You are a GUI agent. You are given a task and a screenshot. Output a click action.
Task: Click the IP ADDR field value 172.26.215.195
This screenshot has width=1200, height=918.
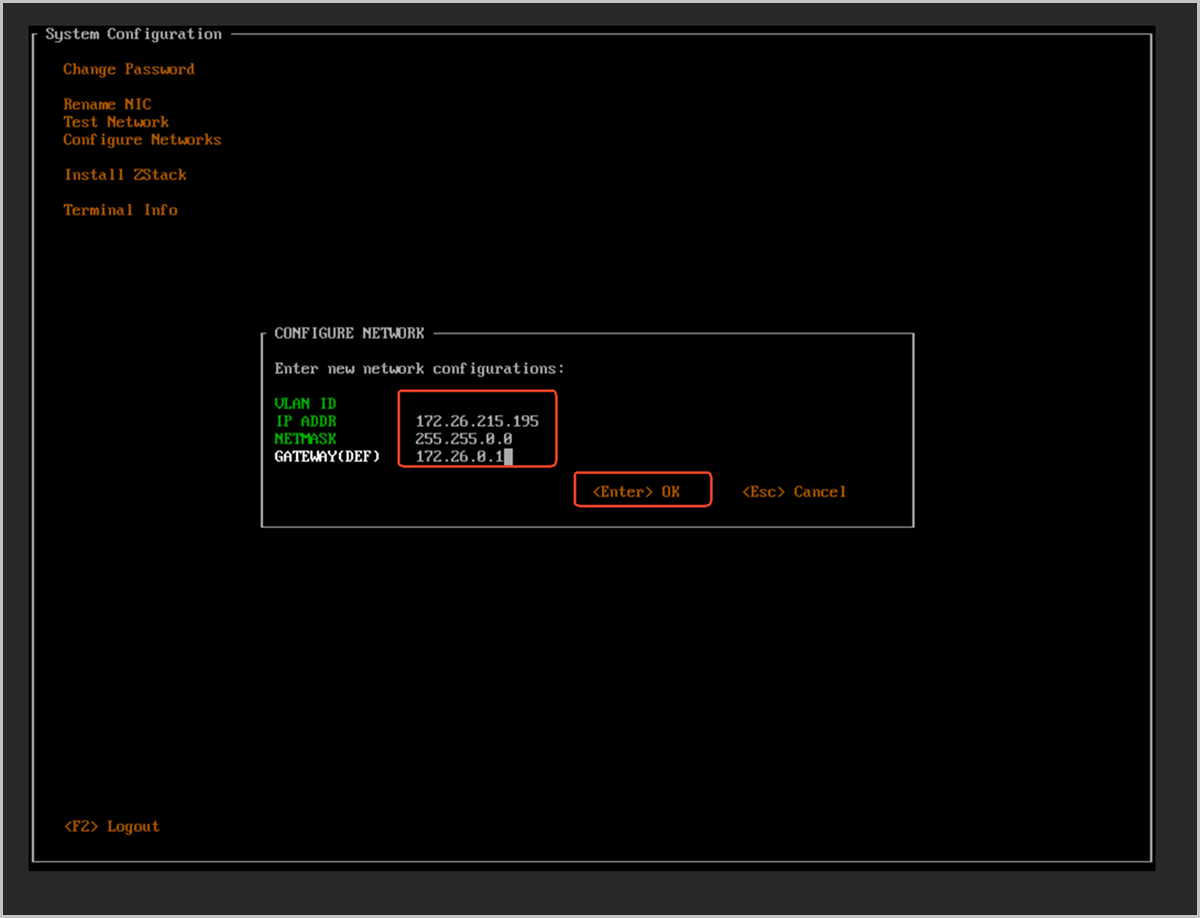click(476, 421)
